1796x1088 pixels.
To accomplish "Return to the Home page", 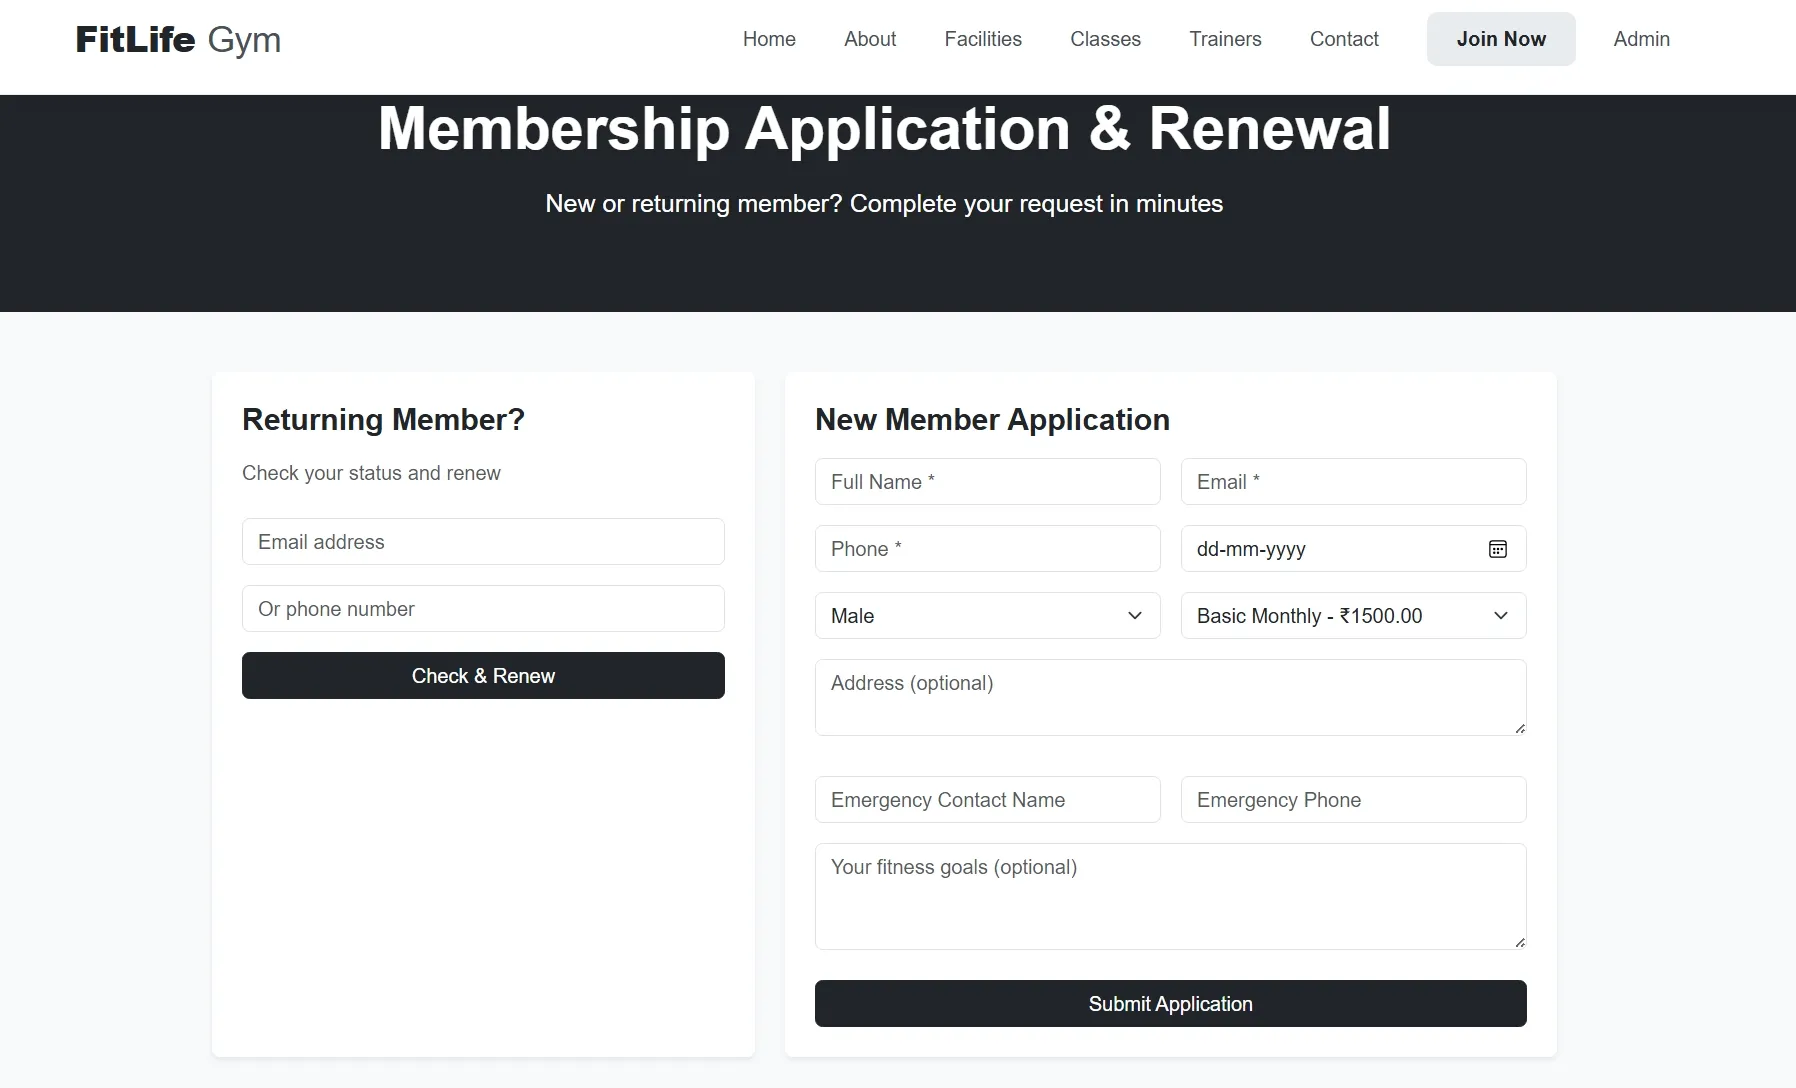I will click(768, 39).
